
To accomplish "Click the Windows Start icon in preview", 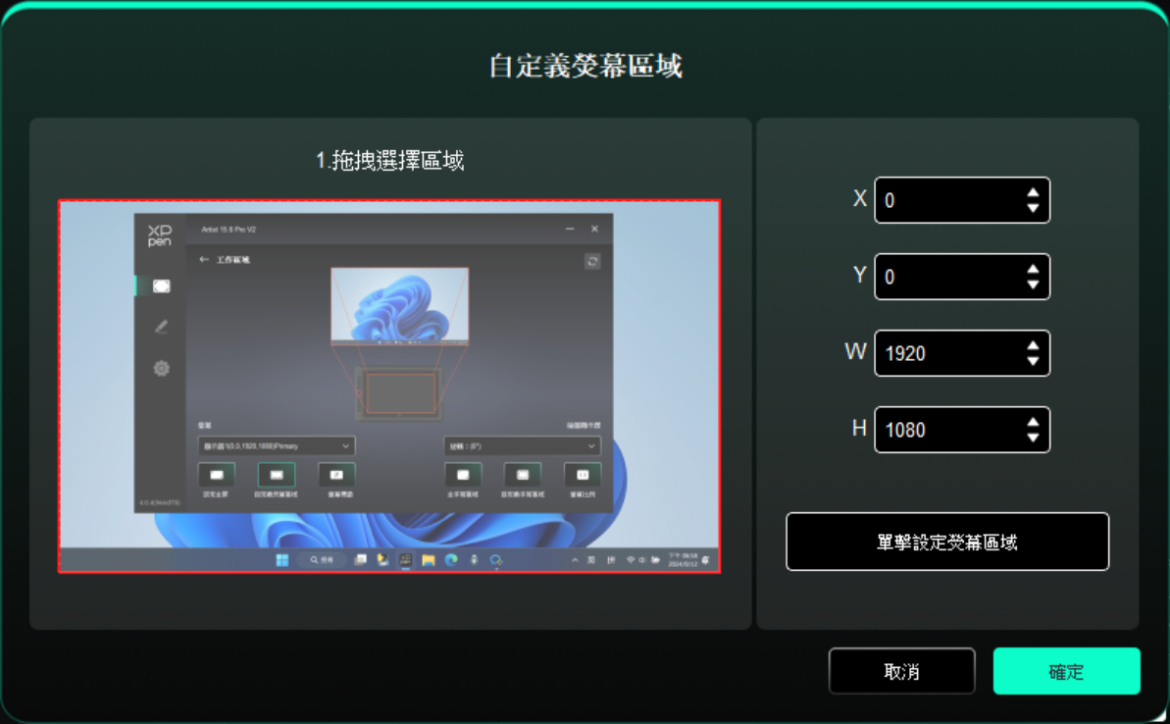I will 282,561.
